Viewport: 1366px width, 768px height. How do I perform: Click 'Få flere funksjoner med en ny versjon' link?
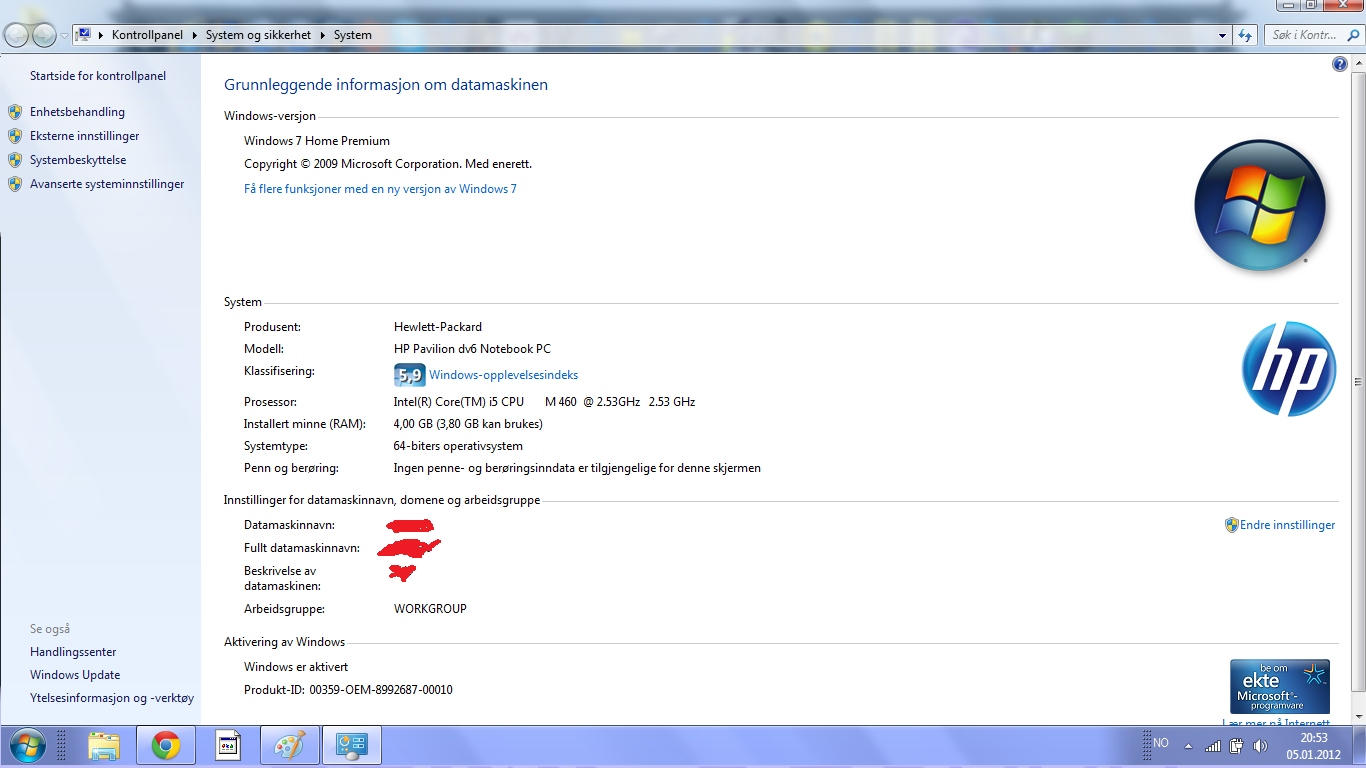(x=380, y=189)
